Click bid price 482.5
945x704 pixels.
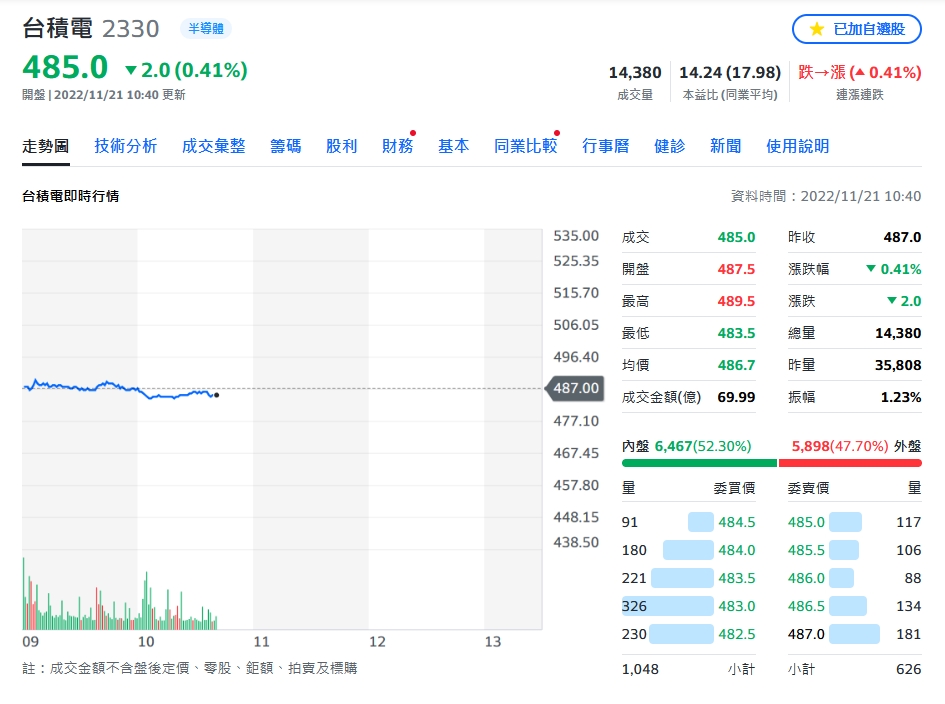click(736, 634)
